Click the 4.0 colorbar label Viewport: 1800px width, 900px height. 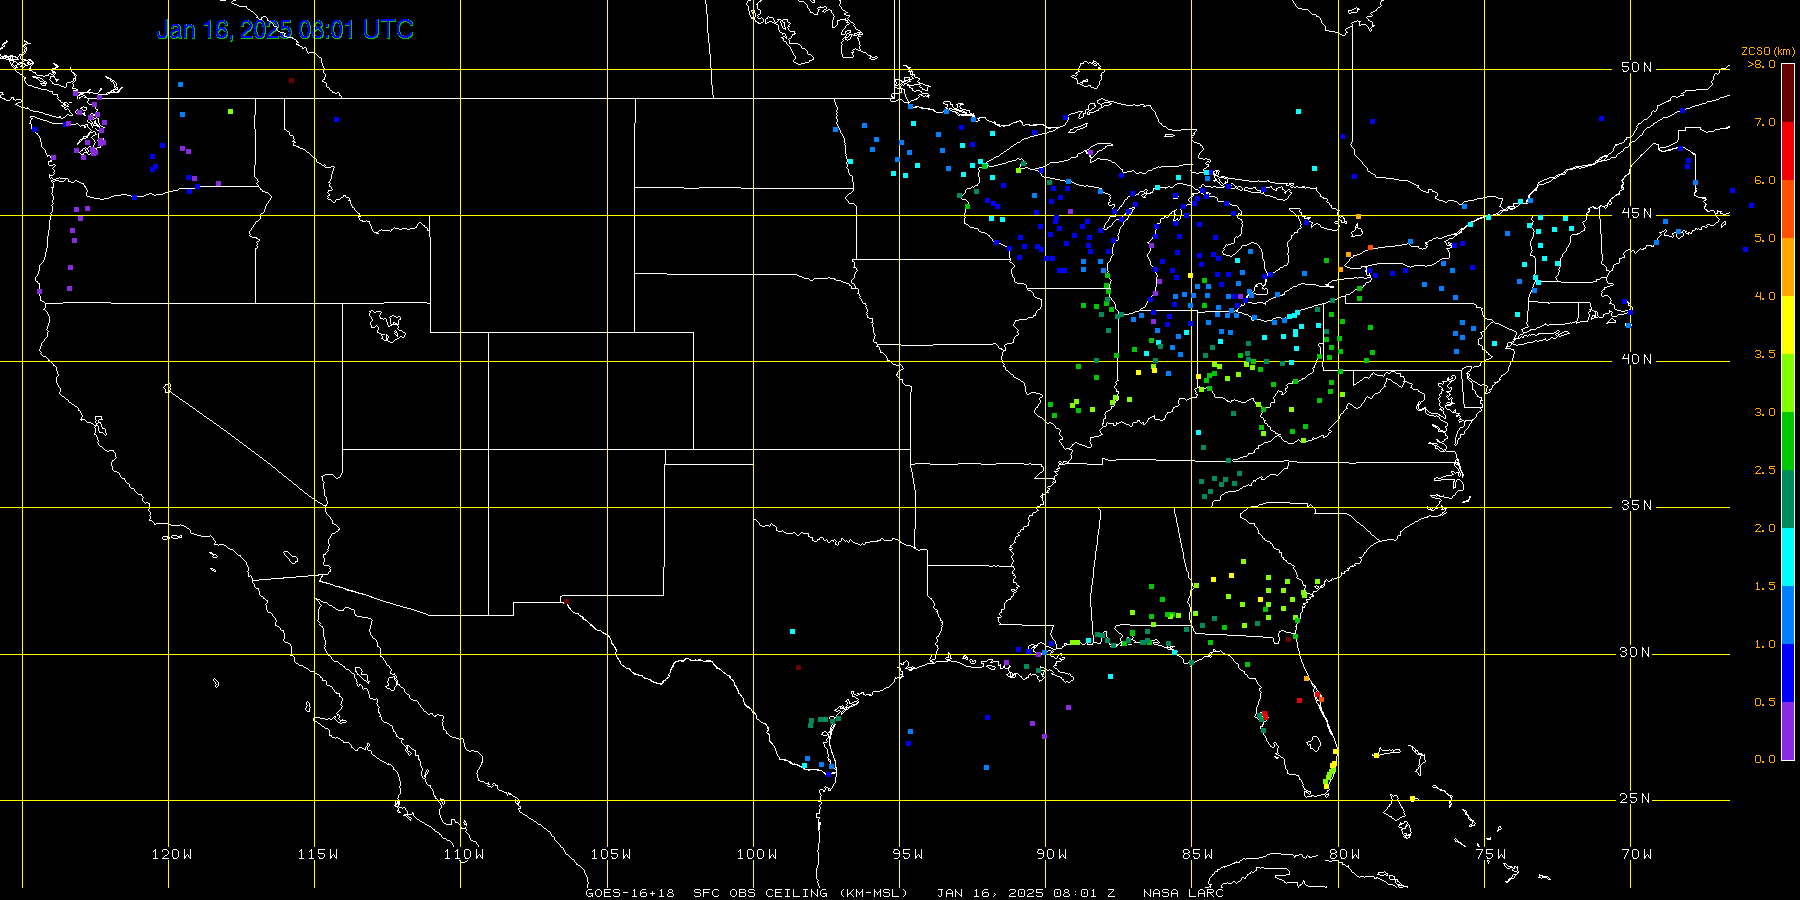(x=1764, y=296)
